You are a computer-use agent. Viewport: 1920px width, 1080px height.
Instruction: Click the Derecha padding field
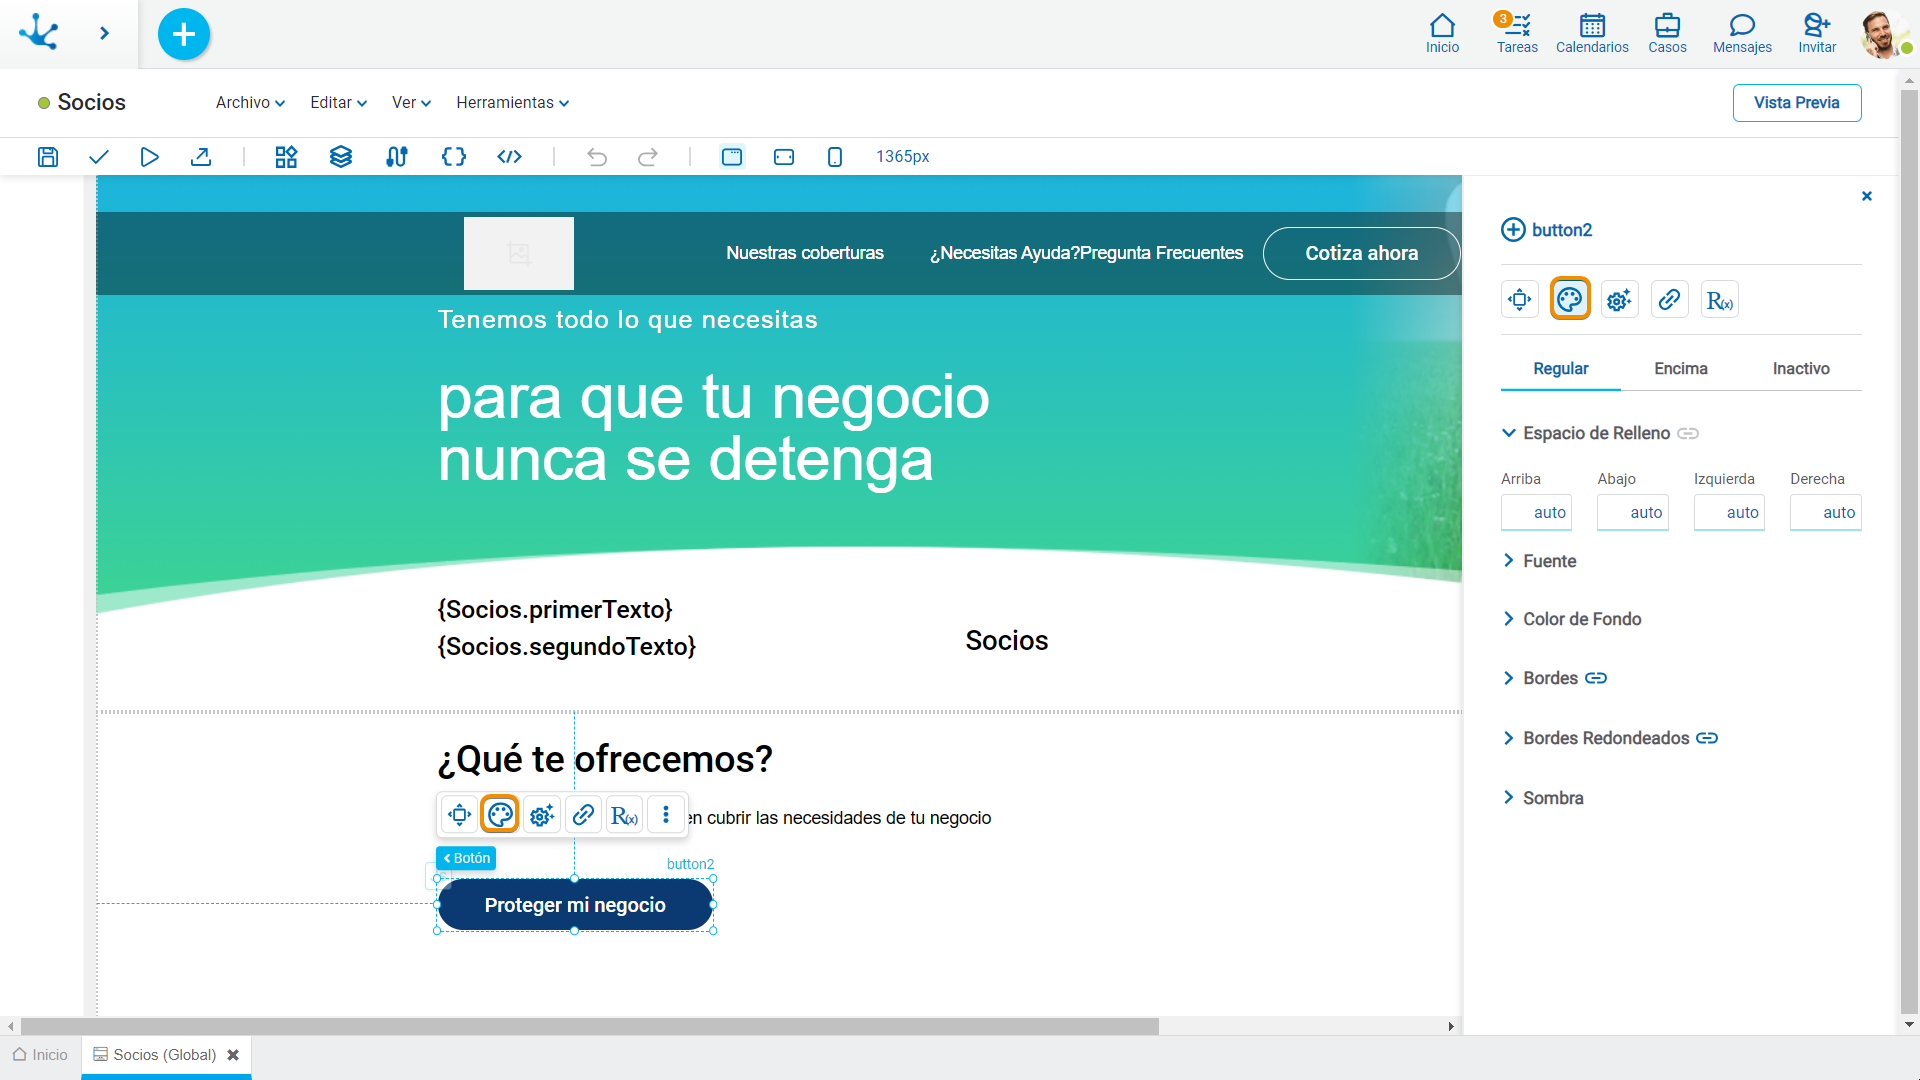point(1825,512)
